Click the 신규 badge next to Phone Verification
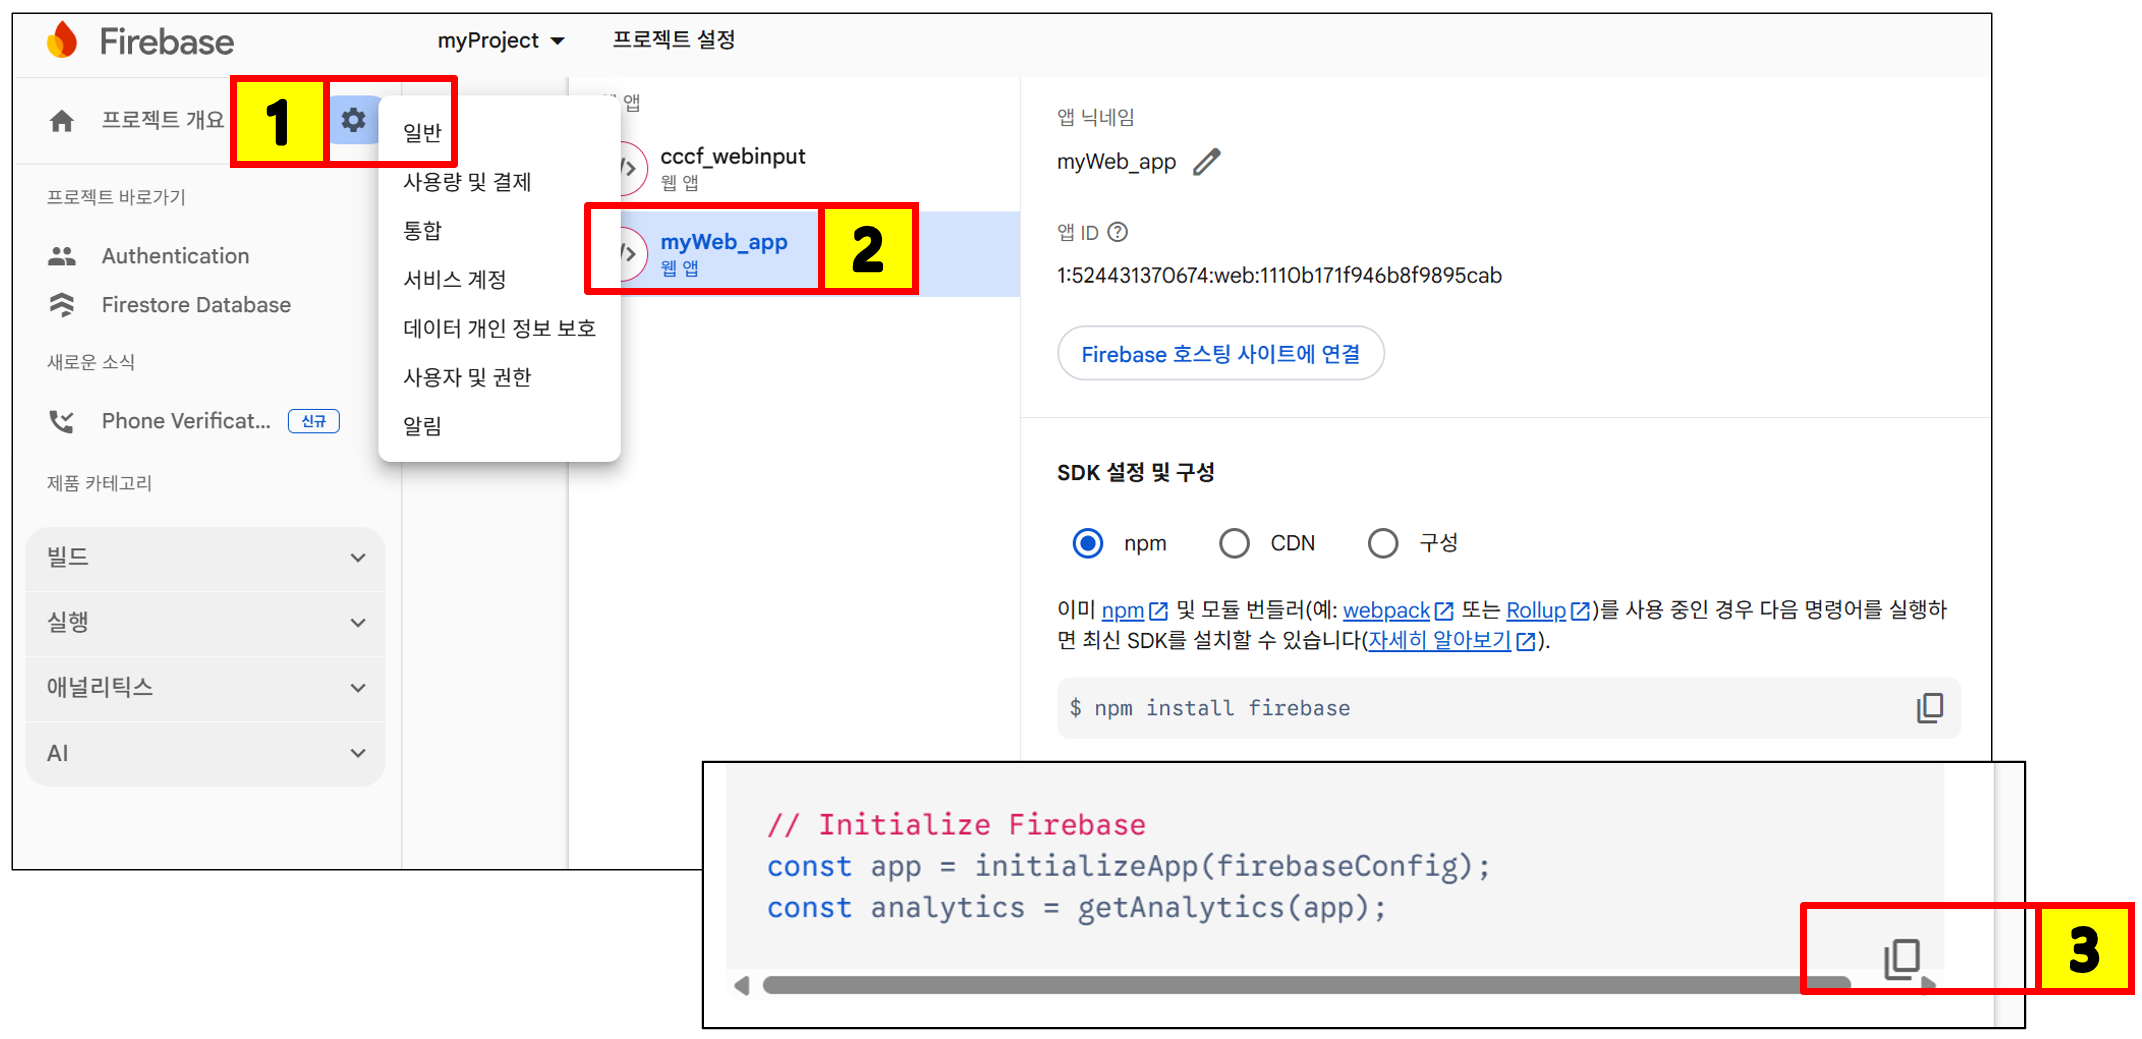The width and height of the screenshot is (2142, 1039). (x=314, y=421)
